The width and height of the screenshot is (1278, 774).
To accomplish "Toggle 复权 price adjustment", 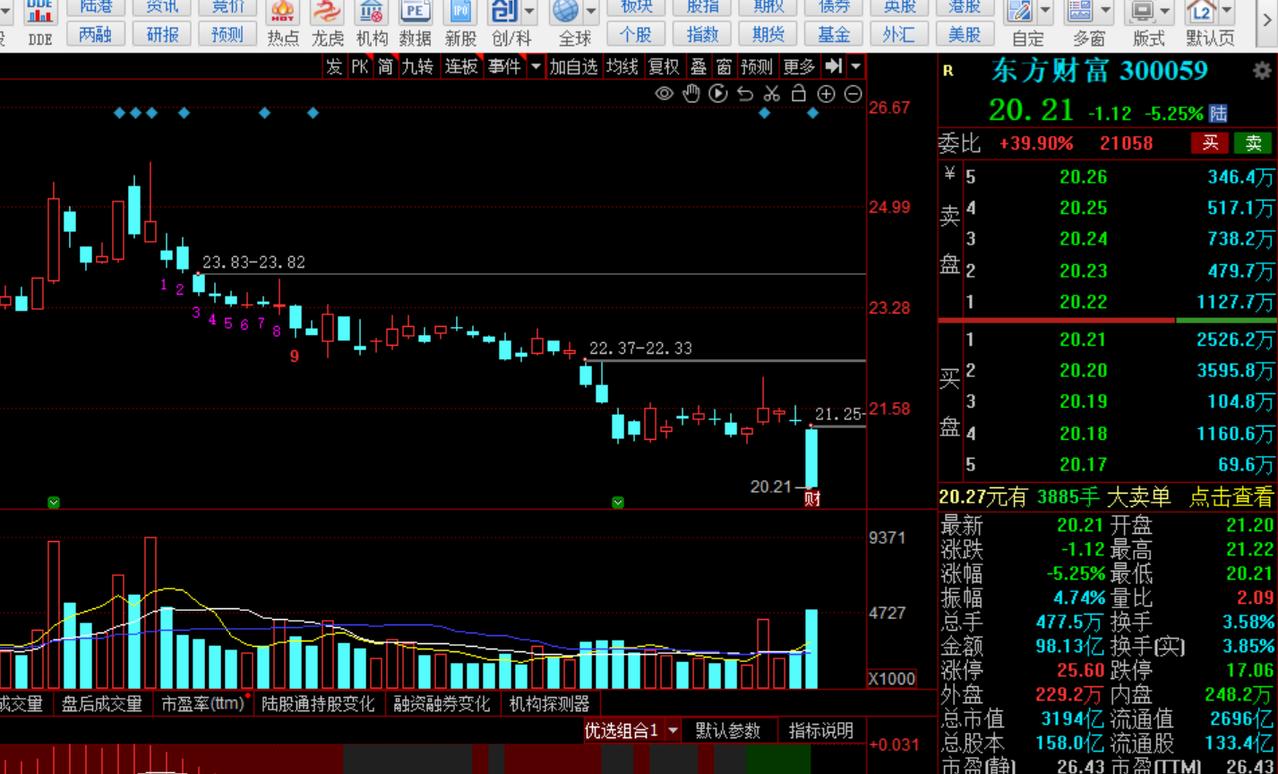I will tap(664, 66).
